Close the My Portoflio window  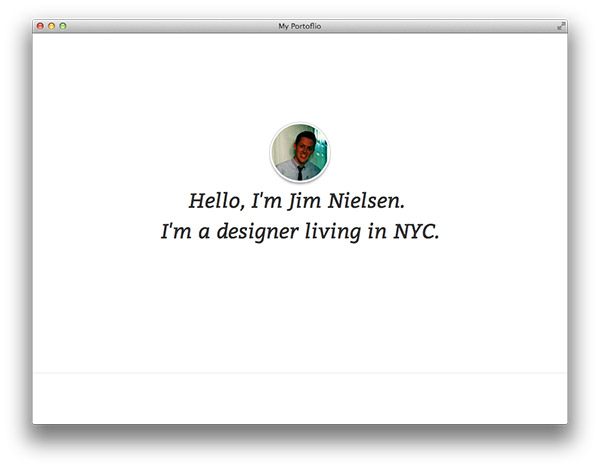tap(40, 26)
